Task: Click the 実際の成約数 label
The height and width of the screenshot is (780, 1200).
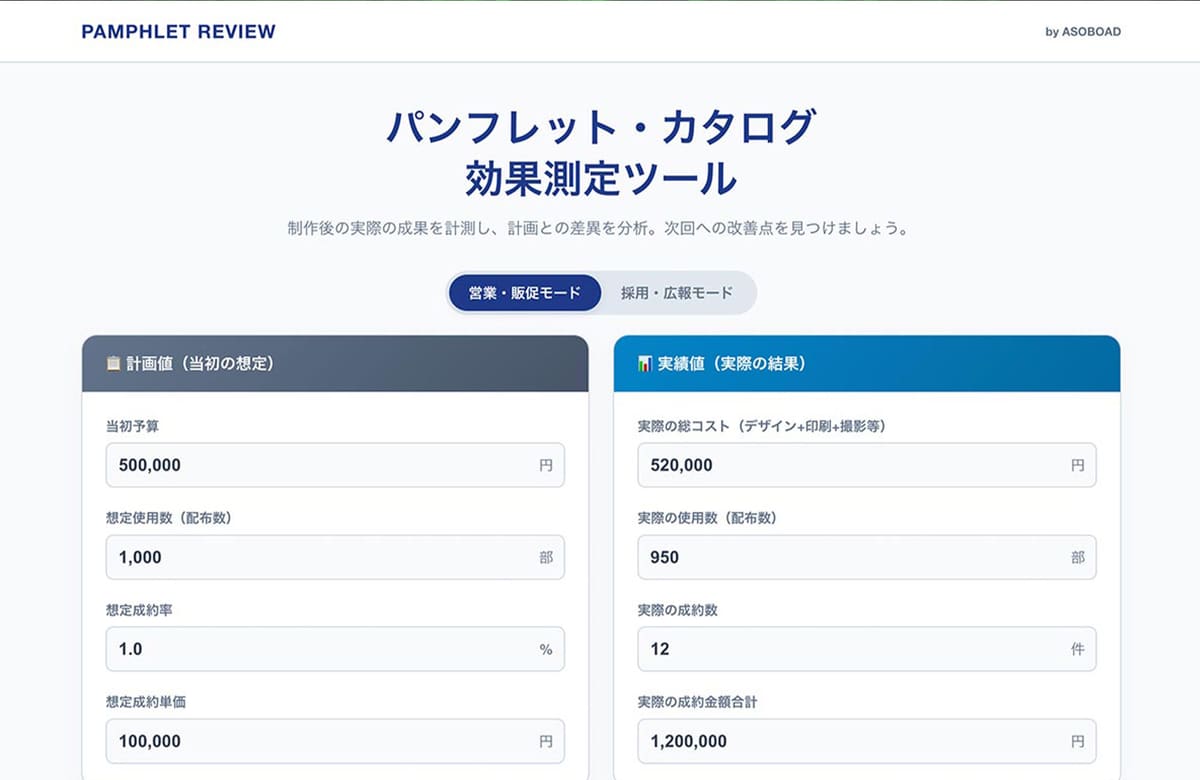Action: pos(677,610)
